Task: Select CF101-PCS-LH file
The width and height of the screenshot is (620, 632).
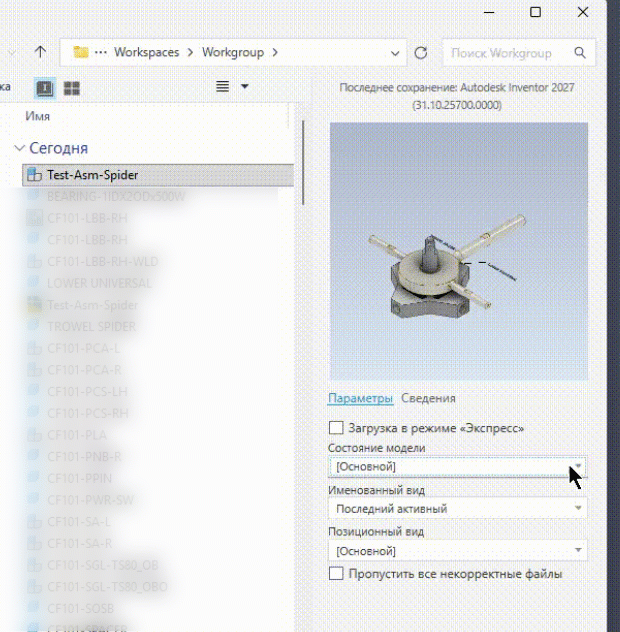Action: [x=87, y=392]
